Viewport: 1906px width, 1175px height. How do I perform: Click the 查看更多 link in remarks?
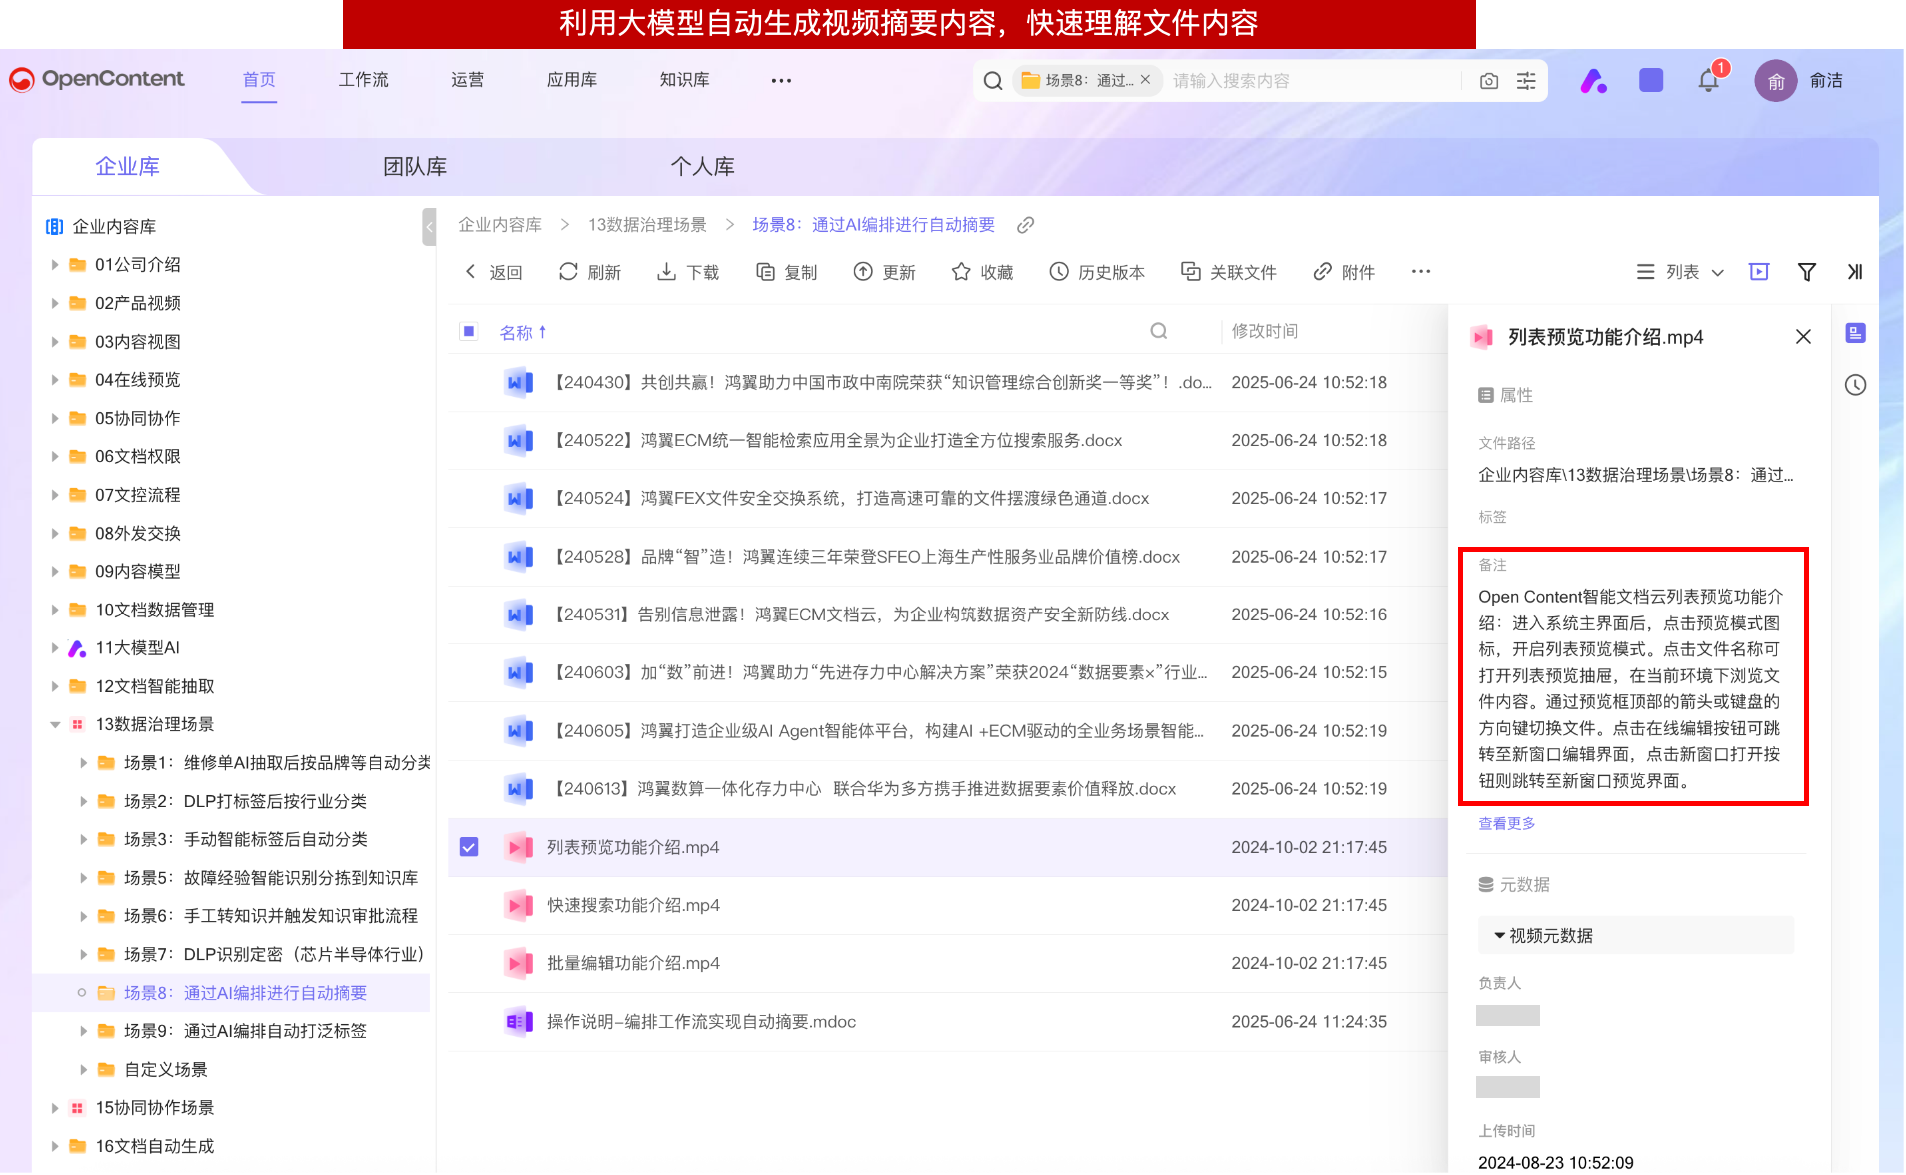tap(1506, 823)
